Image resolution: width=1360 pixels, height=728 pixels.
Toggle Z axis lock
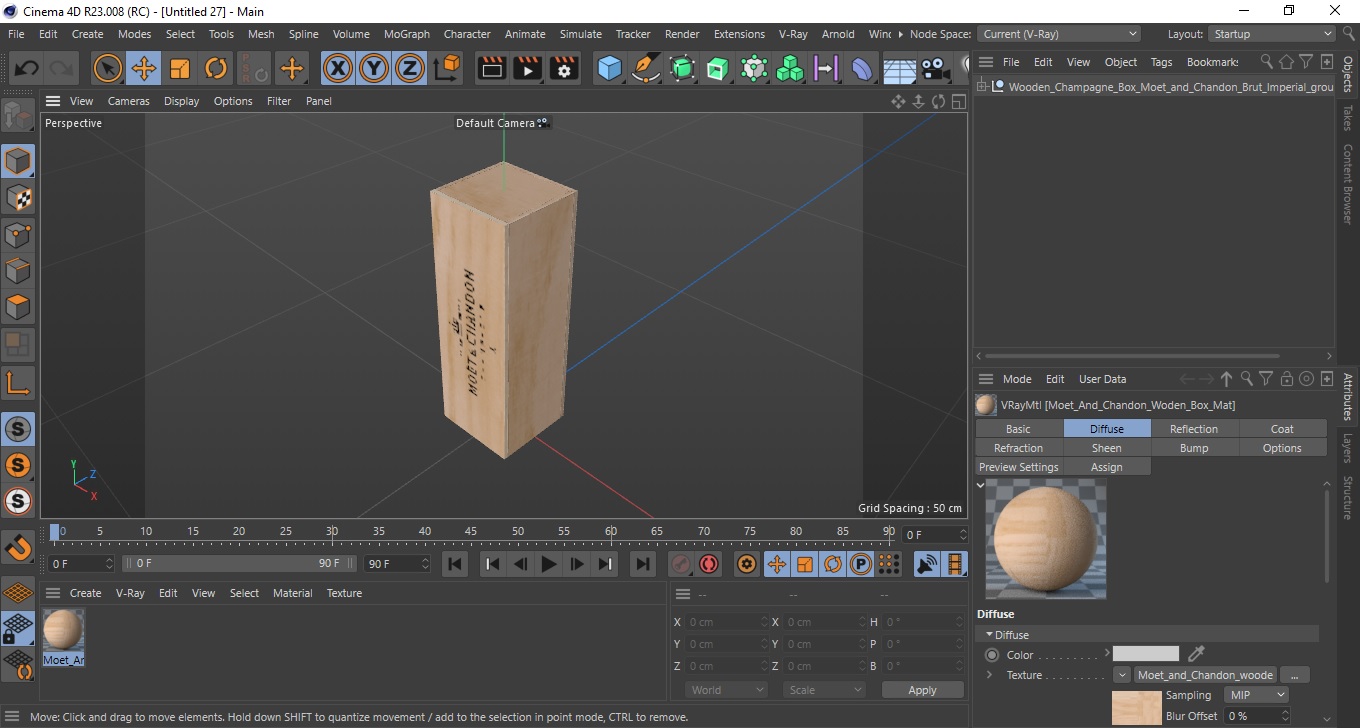(x=410, y=69)
